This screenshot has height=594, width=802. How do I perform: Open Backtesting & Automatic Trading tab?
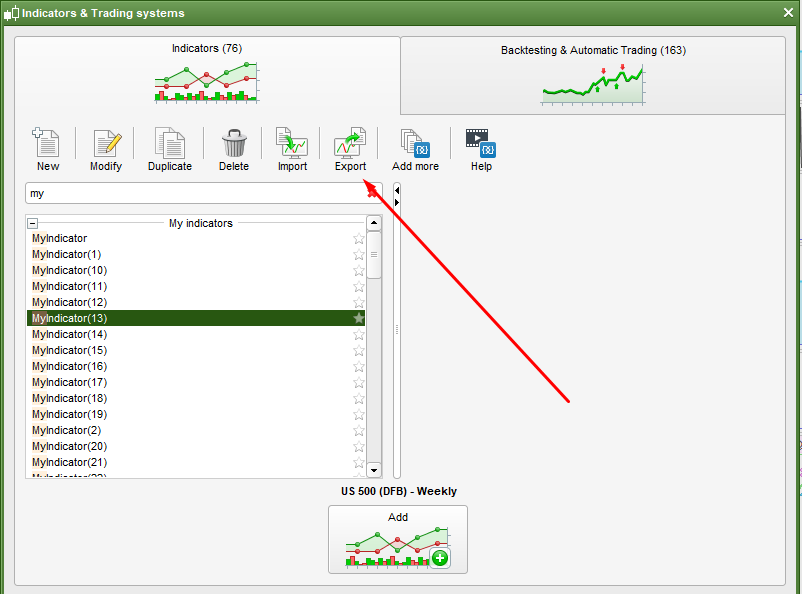tap(593, 75)
